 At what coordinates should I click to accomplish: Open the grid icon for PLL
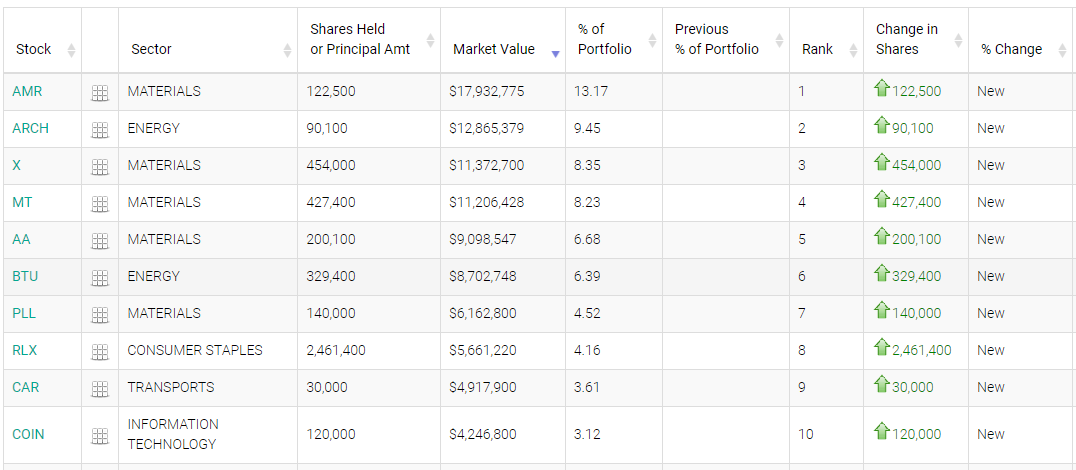click(x=100, y=315)
